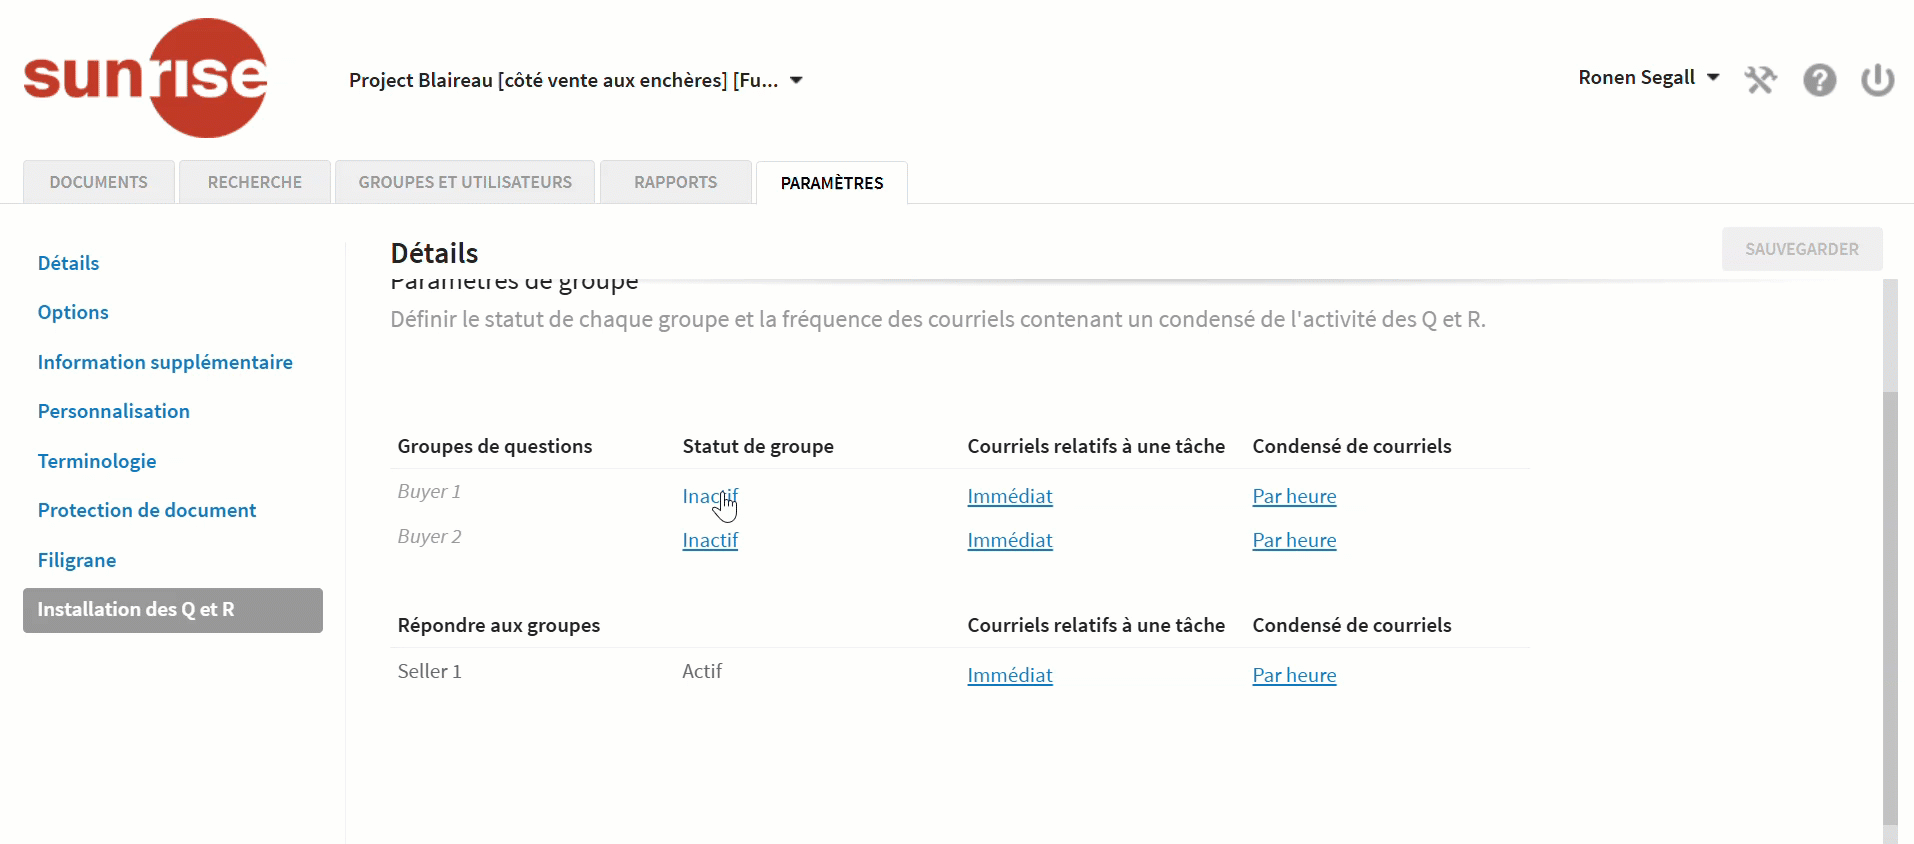
Task: Open Protection de document settings
Action: (x=147, y=510)
